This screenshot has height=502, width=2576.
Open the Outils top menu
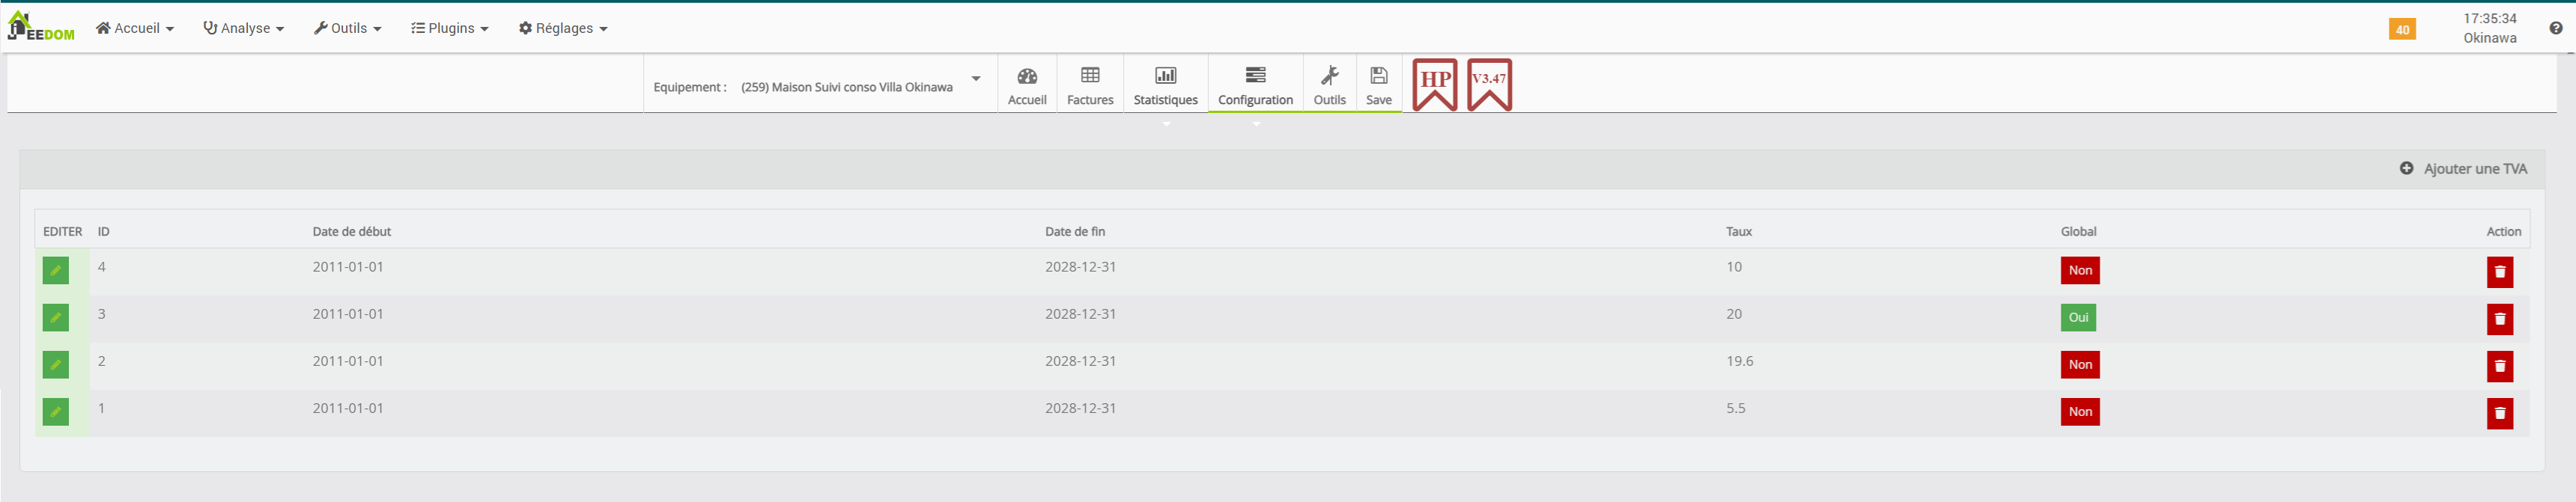(x=348, y=28)
